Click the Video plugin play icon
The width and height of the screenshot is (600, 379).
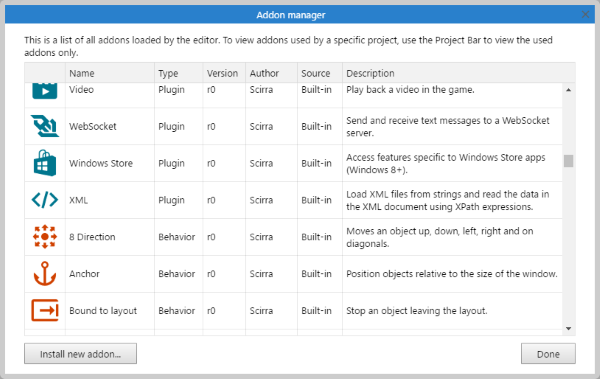[x=45, y=91]
